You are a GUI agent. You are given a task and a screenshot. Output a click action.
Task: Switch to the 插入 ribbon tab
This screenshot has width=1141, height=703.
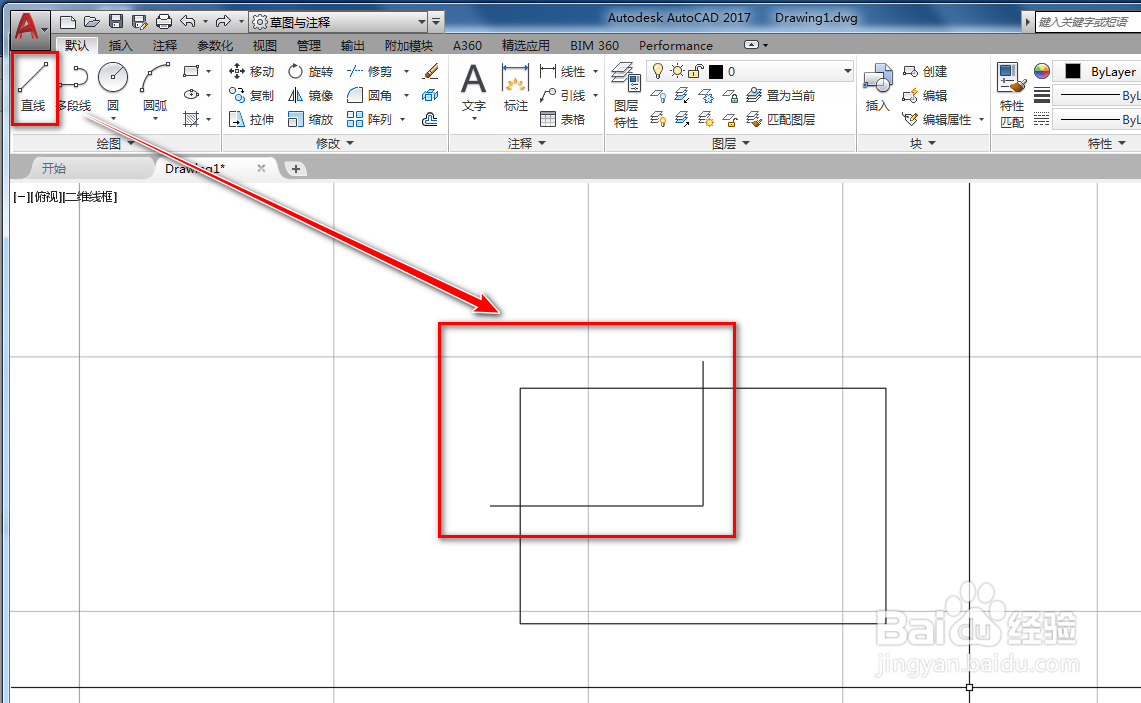pyautogui.click(x=121, y=45)
